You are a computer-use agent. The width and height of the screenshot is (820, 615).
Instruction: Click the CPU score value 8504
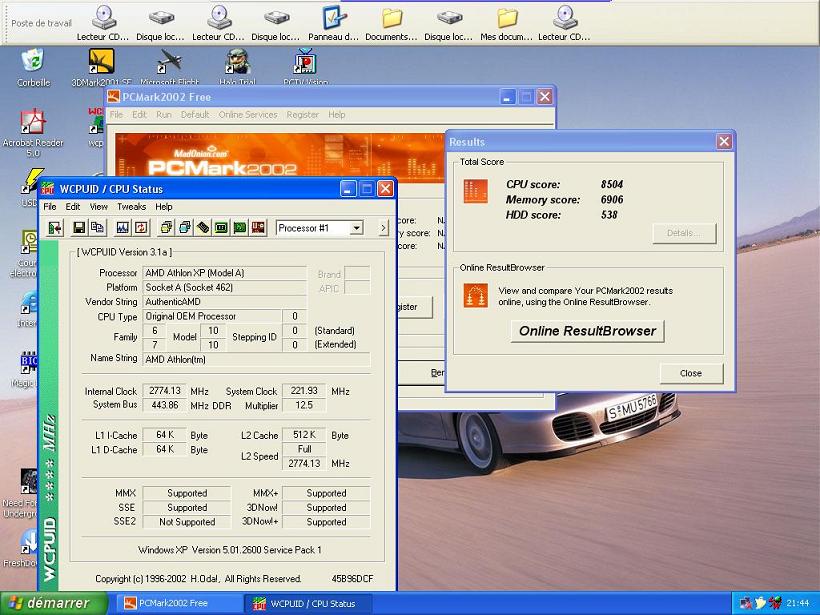point(612,184)
